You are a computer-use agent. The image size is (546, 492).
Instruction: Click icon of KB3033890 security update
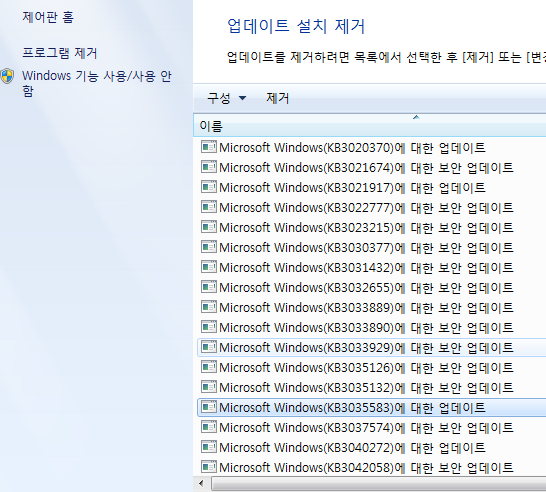[x=209, y=327]
